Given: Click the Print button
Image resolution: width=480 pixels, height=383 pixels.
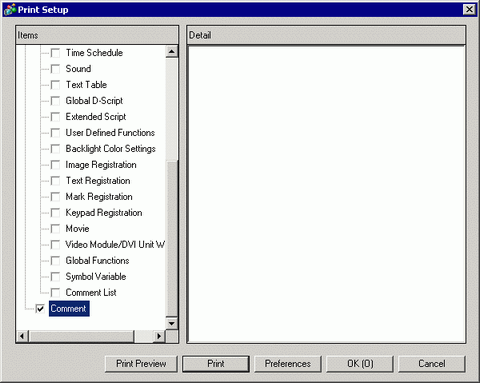Looking at the screenshot, I should pos(216,364).
